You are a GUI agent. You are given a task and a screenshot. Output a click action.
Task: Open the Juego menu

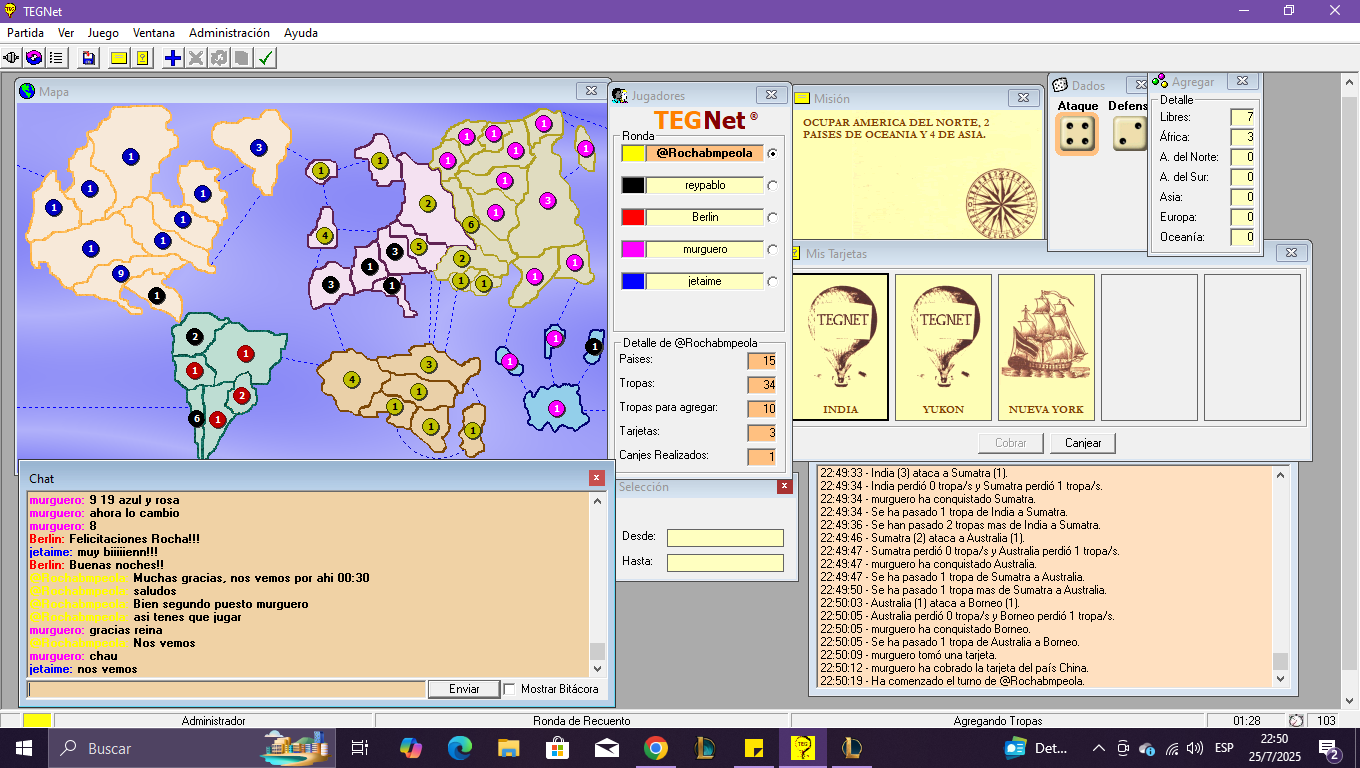[x=103, y=33]
